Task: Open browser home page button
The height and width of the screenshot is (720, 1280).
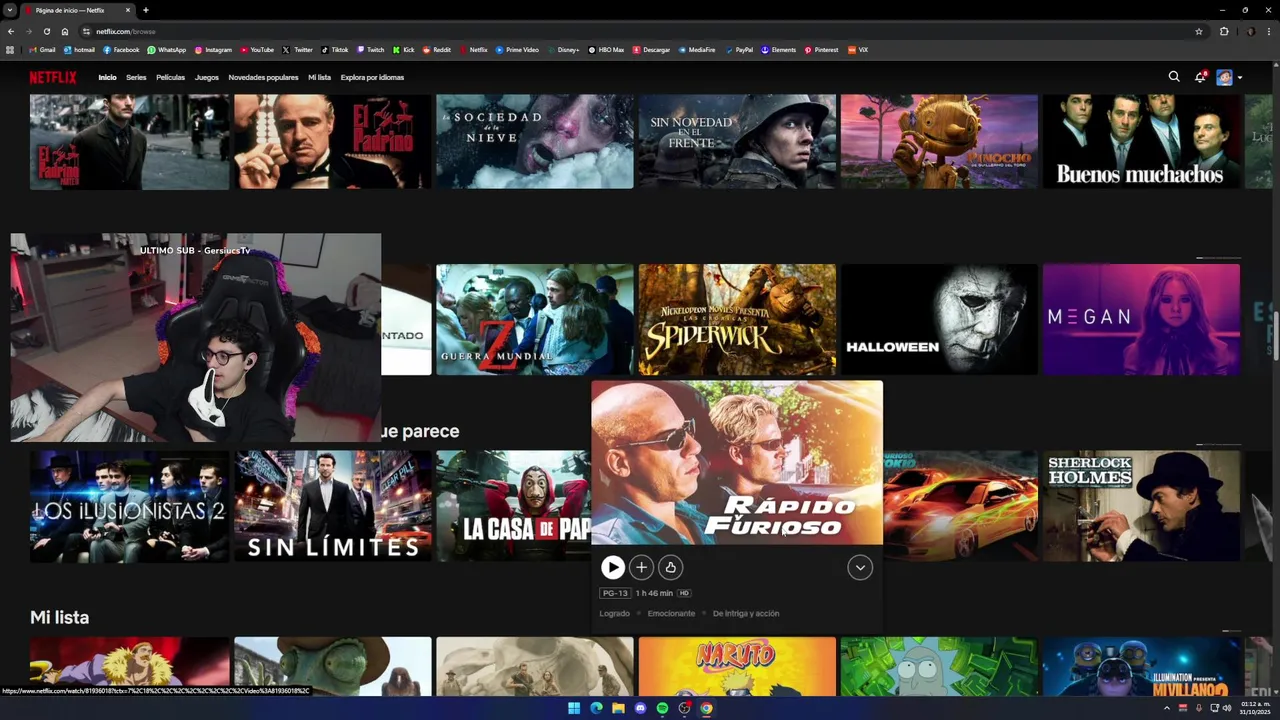Action: tap(64, 31)
